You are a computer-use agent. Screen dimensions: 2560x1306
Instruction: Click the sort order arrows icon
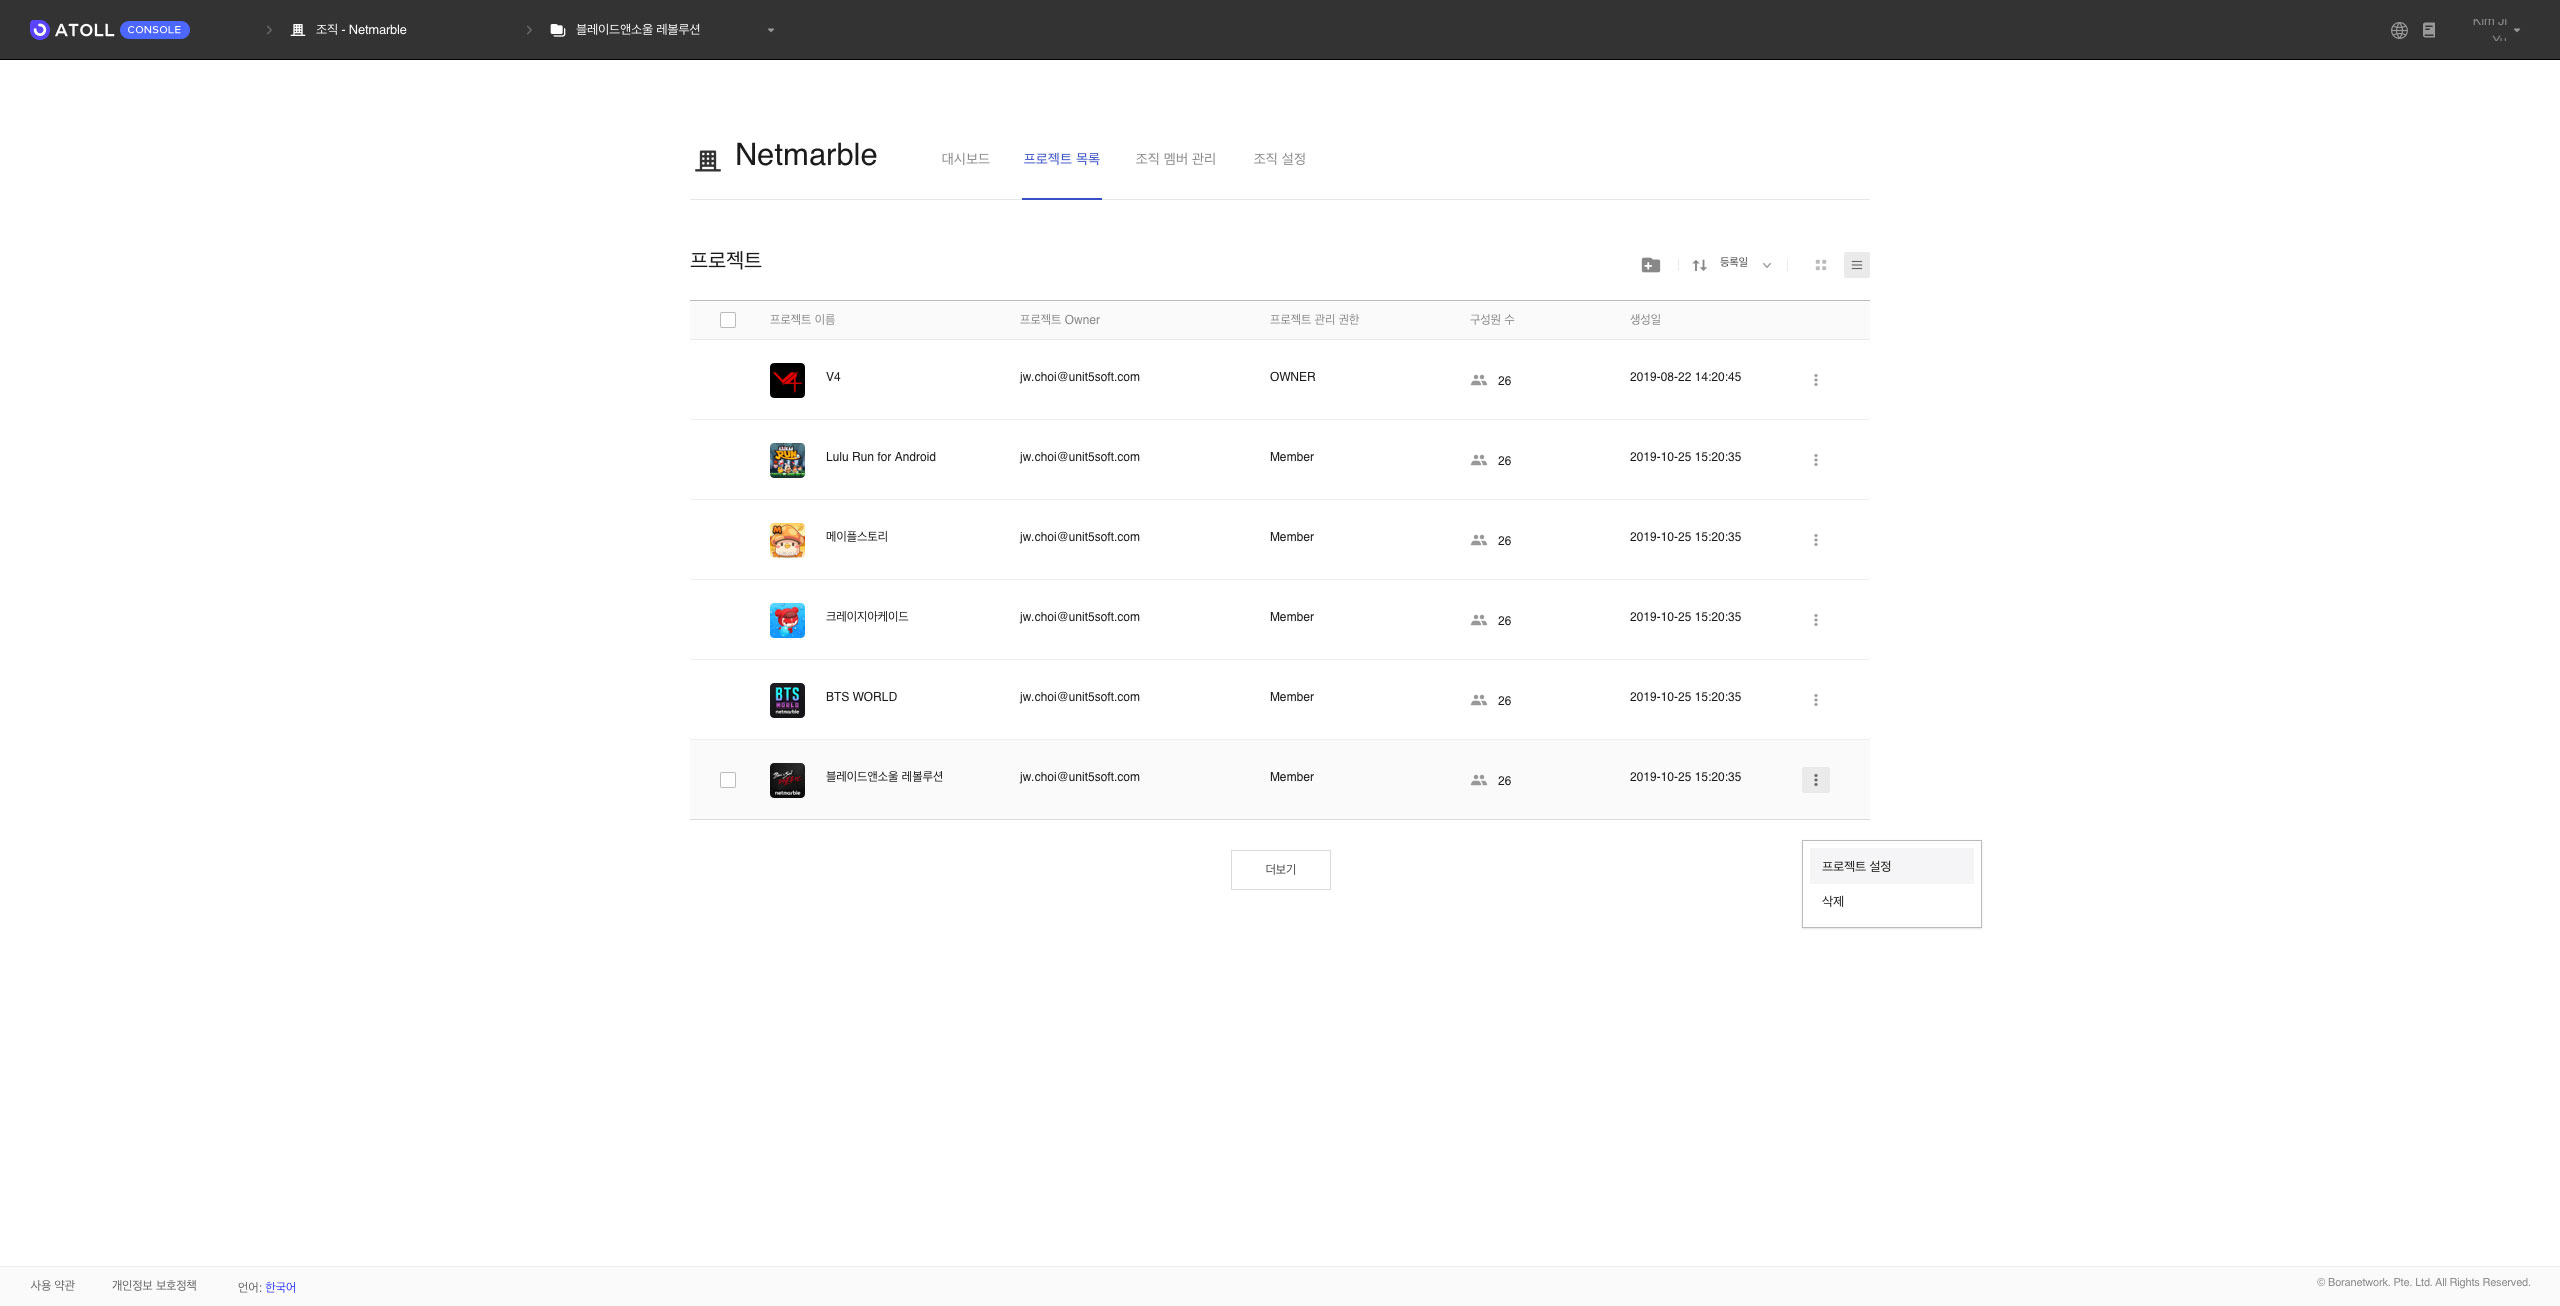coord(1699,265)
